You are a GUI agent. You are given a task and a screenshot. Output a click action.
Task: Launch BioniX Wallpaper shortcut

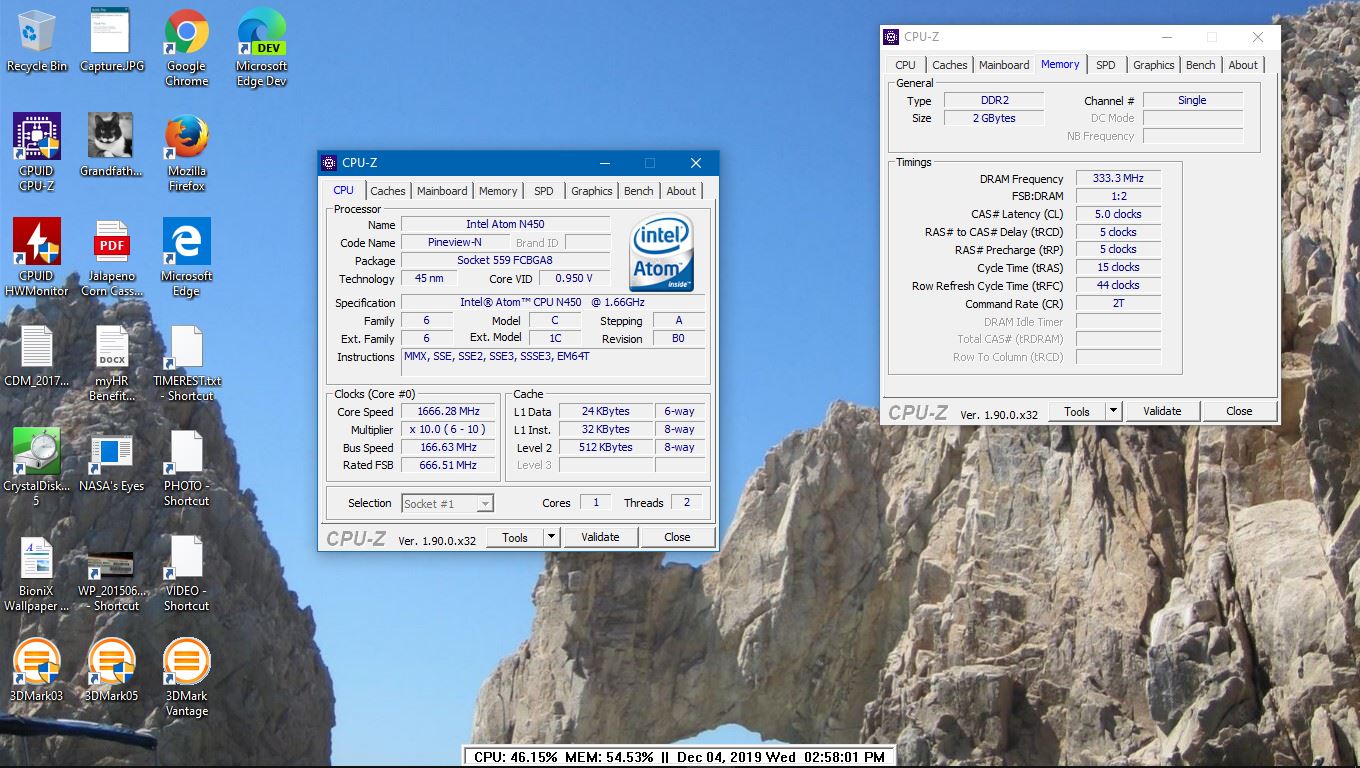tap(37, 572)
